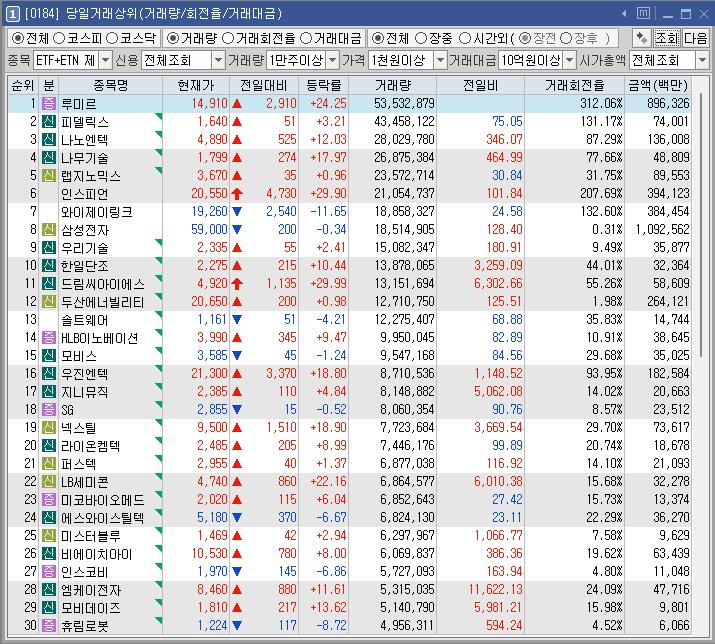Screen dimensions: 715x644
Task: Click 지니뮤직 전일비 value 5,062.08
Action: [x=498, y=391]
